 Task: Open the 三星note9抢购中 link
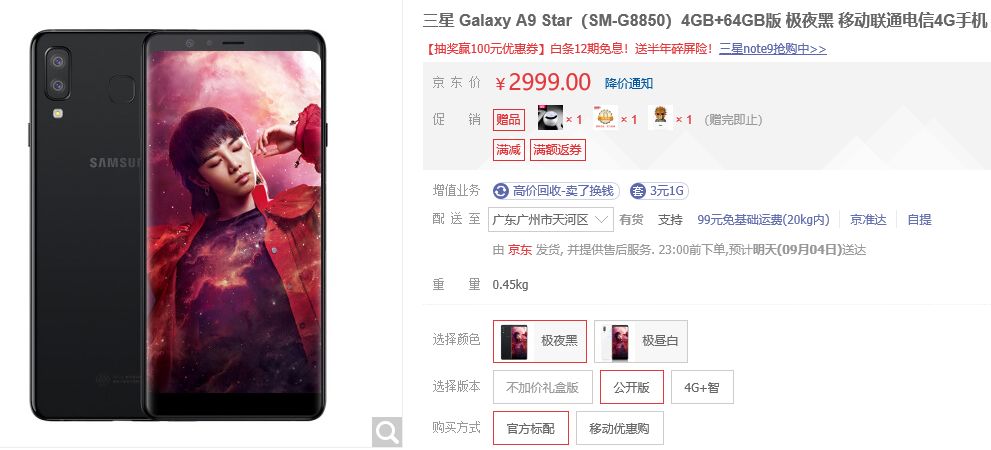click(x=773, y=49)
